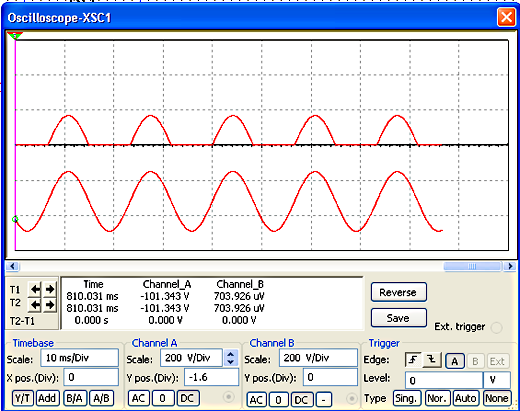This screenshot has width=520, height=411.
Task: Open trigger level unit V box
Action: [x=497, y=380]
